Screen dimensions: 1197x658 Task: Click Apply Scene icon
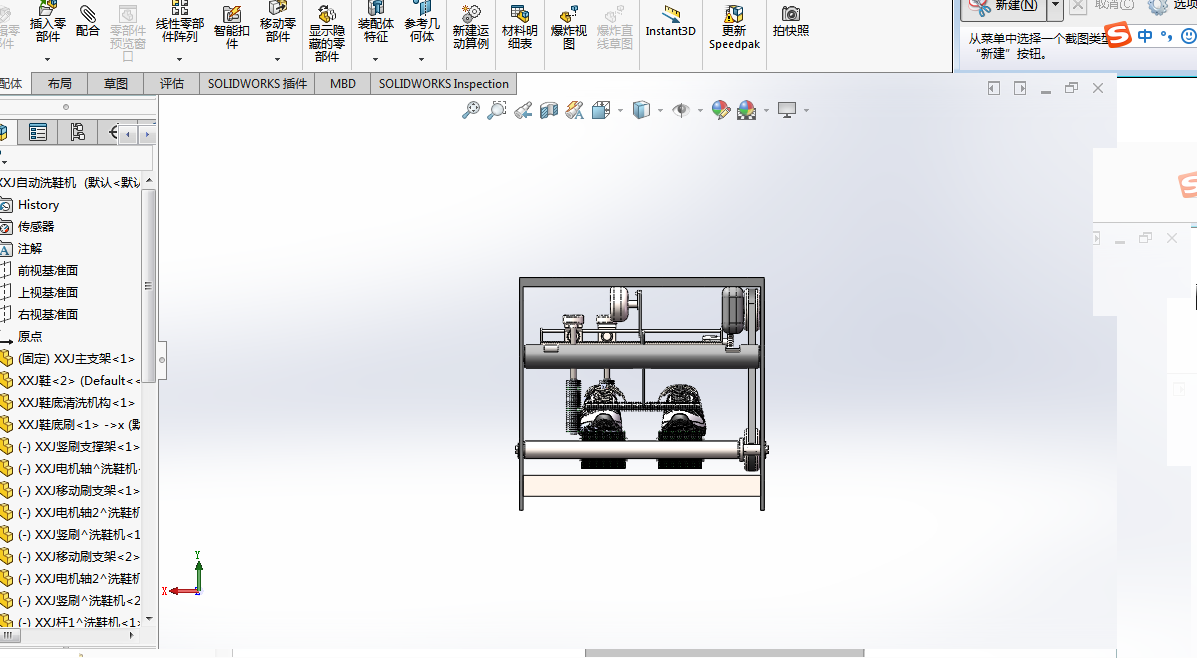point(747,110)
